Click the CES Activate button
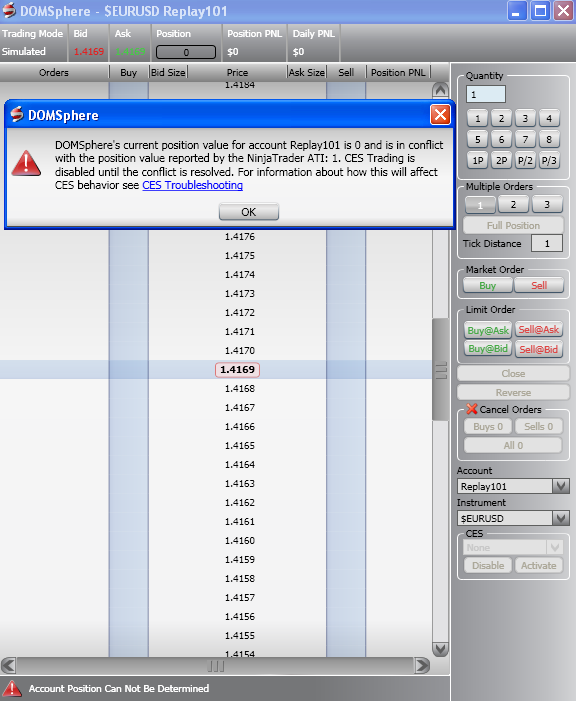This screenshot has height=701, width=576. pyautogui.click(x=538, y=566)
